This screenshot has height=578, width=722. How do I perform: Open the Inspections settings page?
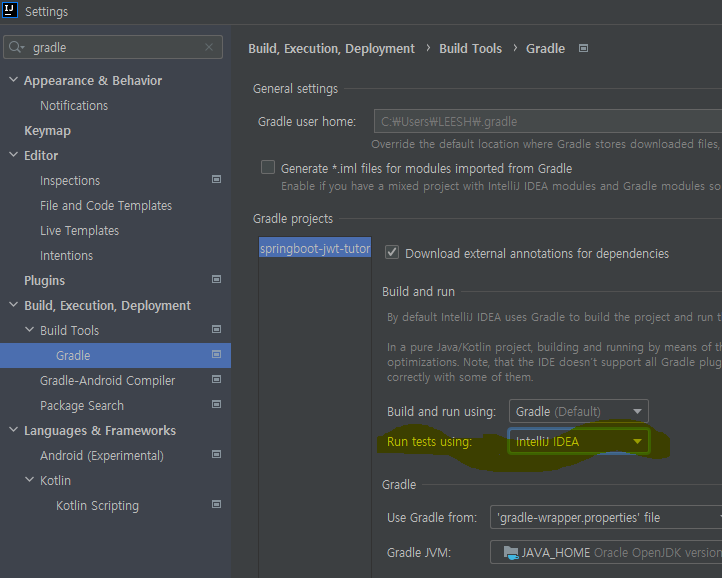[70, 181]
